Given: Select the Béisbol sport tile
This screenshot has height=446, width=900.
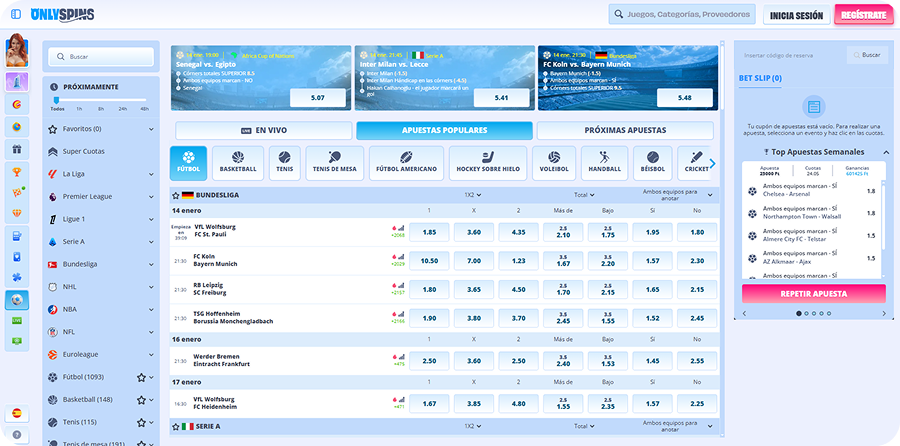Looking at the screenshot, I should (653, 163).
